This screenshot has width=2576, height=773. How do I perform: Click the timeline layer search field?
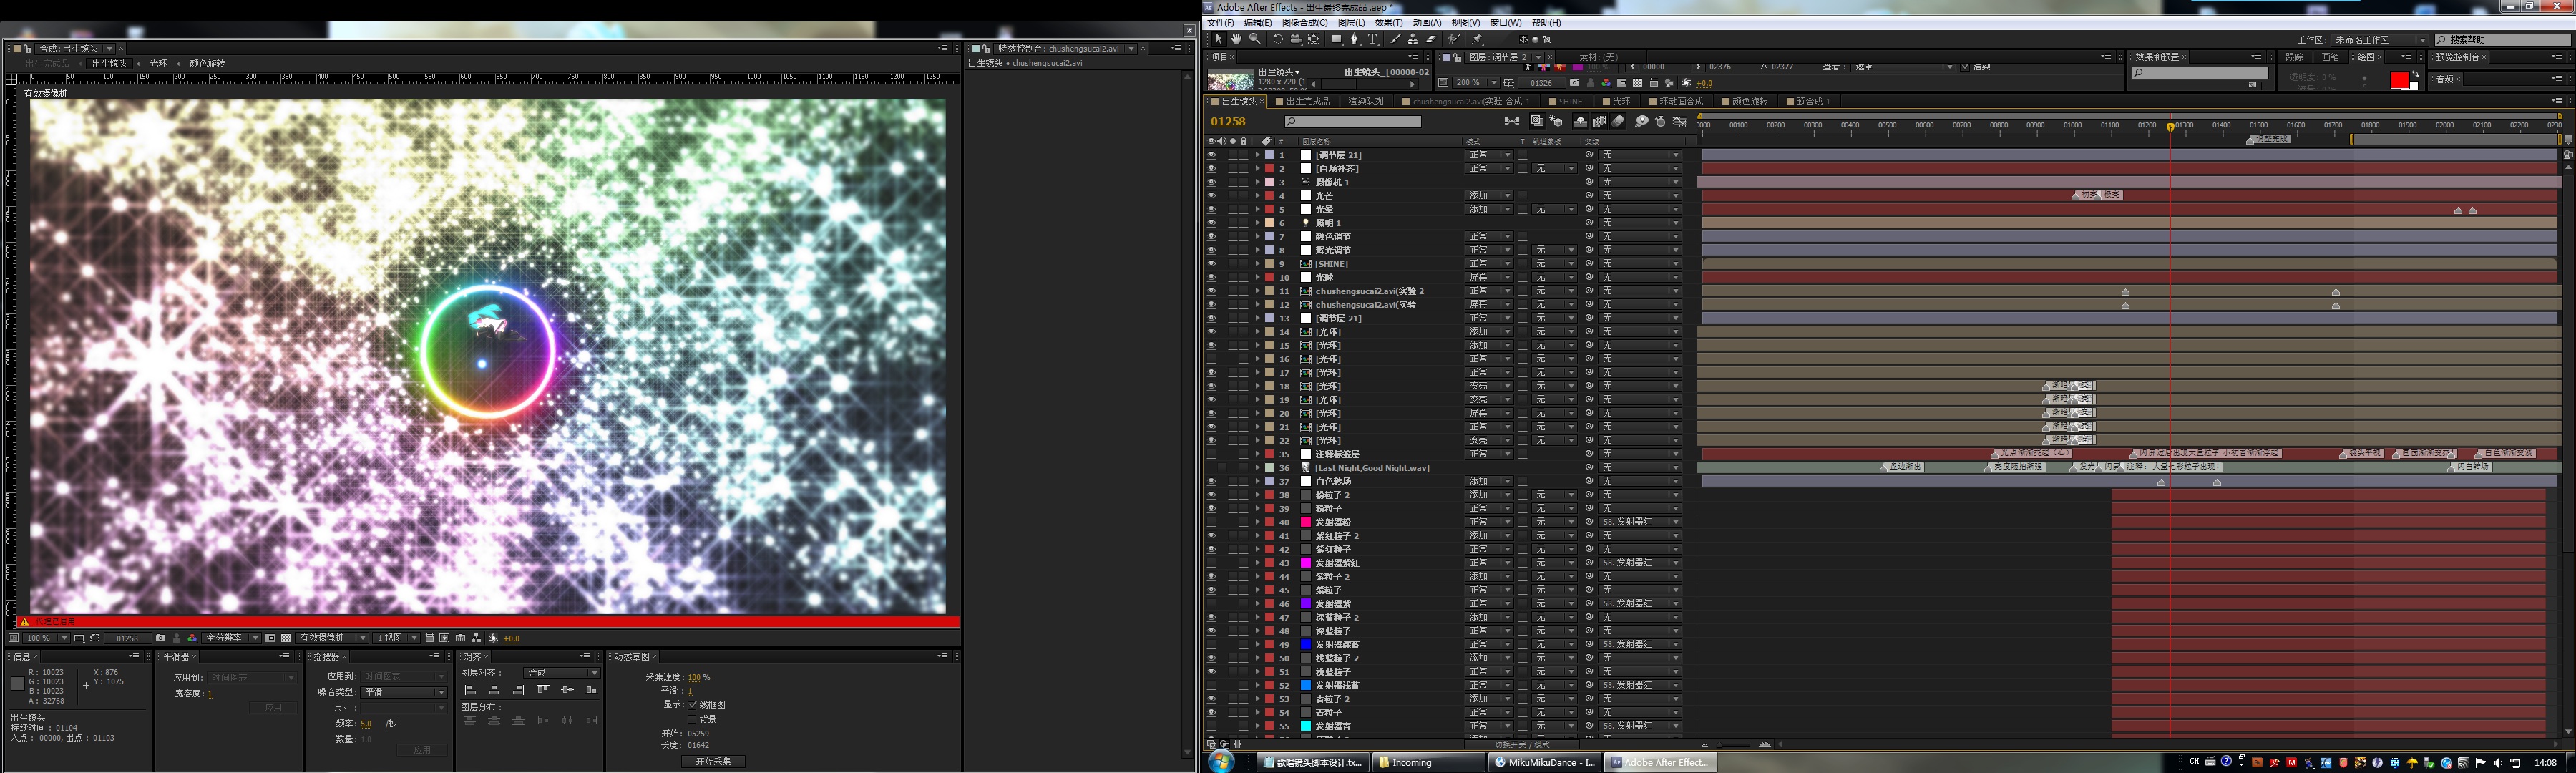coord(1352,122)
